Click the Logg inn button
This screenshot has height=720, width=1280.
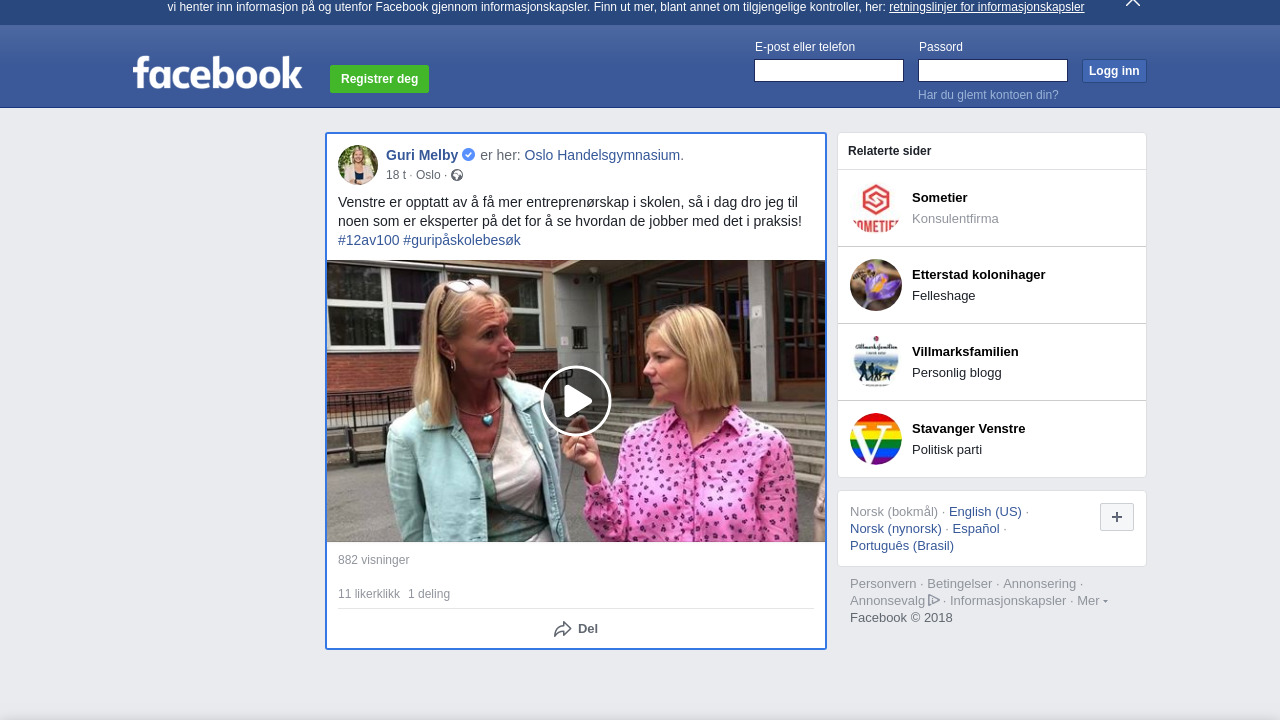[1114, 71]
